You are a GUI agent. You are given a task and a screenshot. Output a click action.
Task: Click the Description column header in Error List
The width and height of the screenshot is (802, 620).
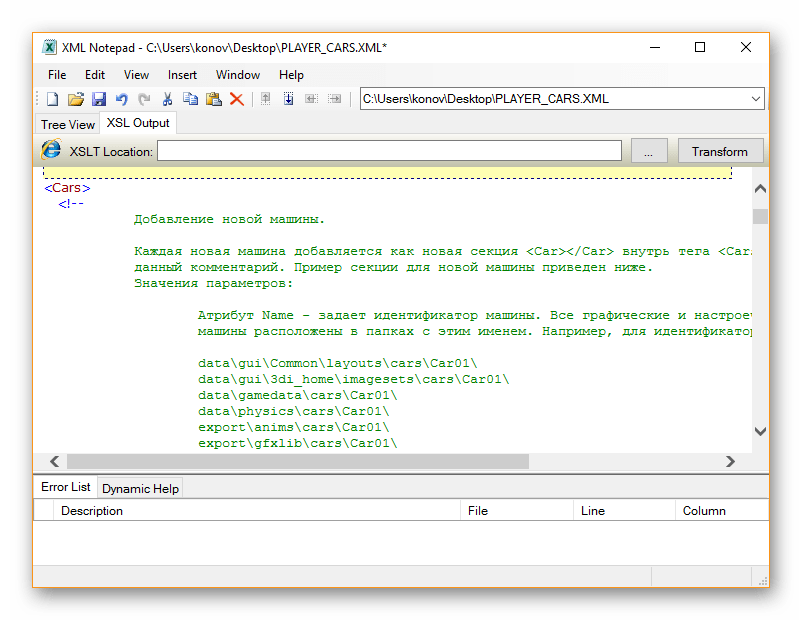pyautogui.click(x=92, y=511)
